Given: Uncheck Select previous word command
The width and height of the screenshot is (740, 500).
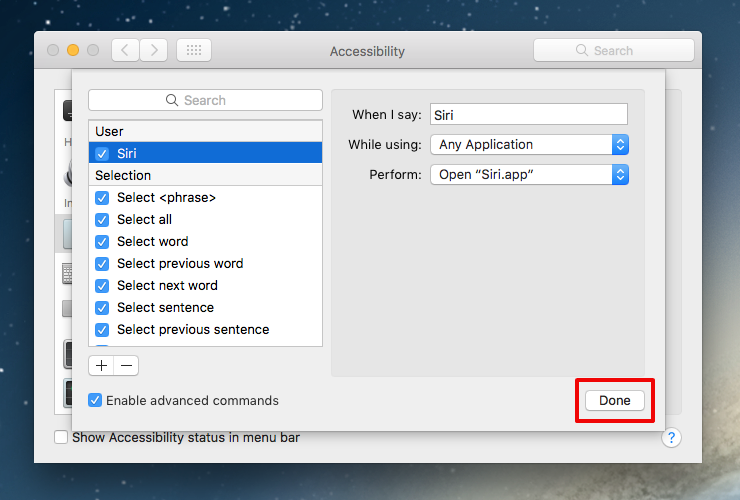Looking at the screenshot, I should pos(102,264).
